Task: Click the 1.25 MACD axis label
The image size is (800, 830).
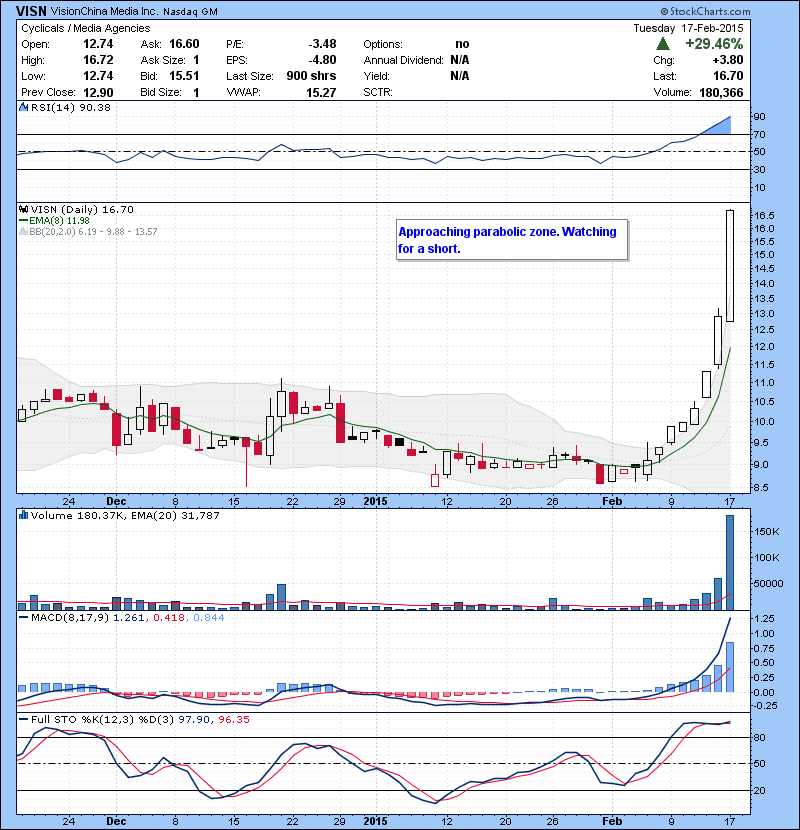Action: [764, 618]
